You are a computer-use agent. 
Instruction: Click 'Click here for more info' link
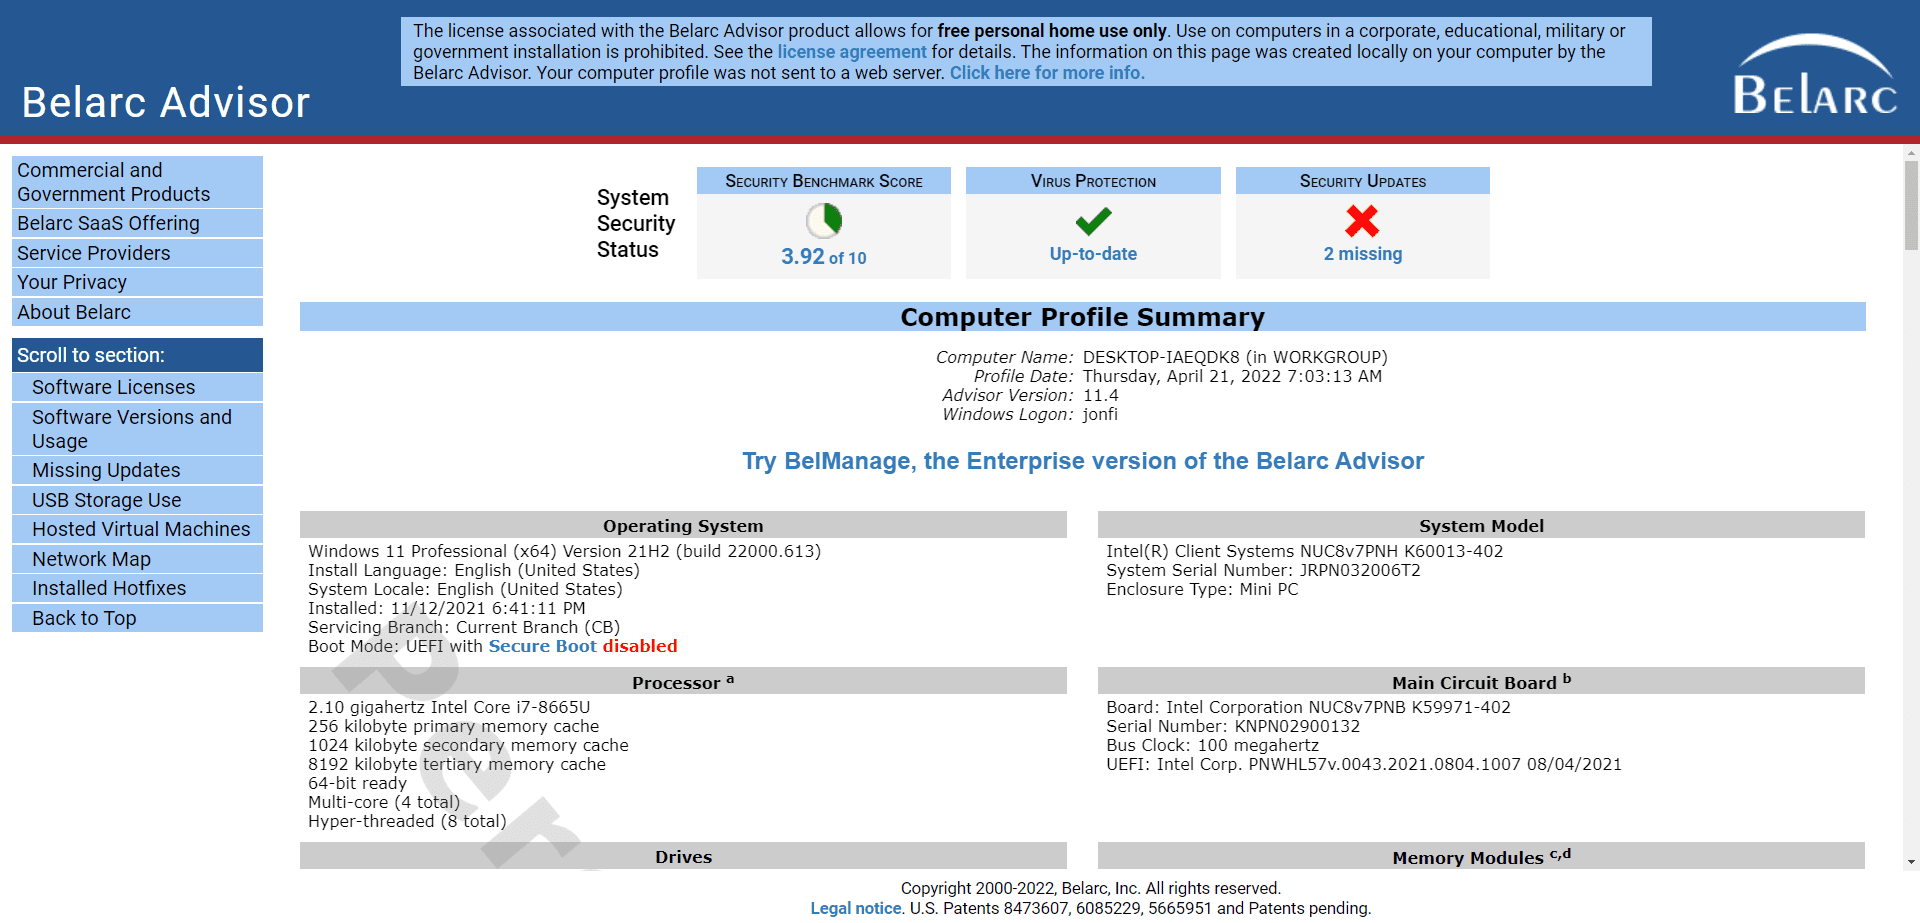point(1047,73)
